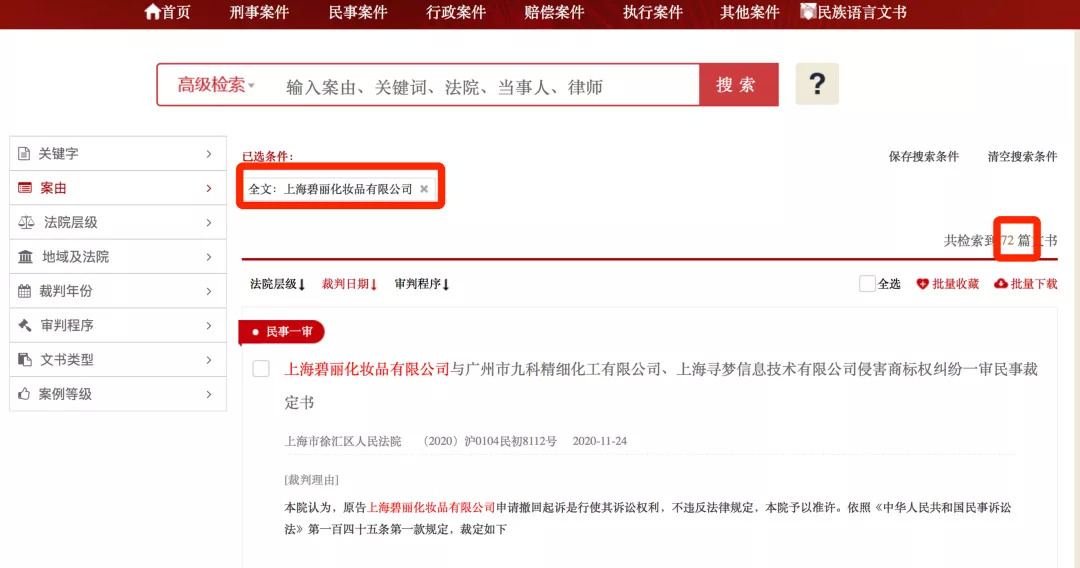This screenshot has height=568, width=1080.
Task: Go to 首页 home icon
Action: point(152,12)
